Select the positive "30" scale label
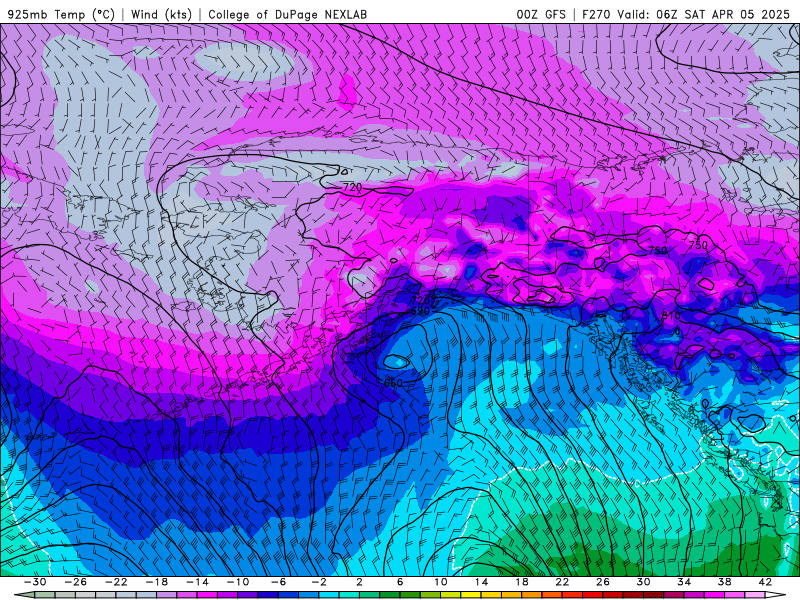800x600 pixels. click(643, 582)
